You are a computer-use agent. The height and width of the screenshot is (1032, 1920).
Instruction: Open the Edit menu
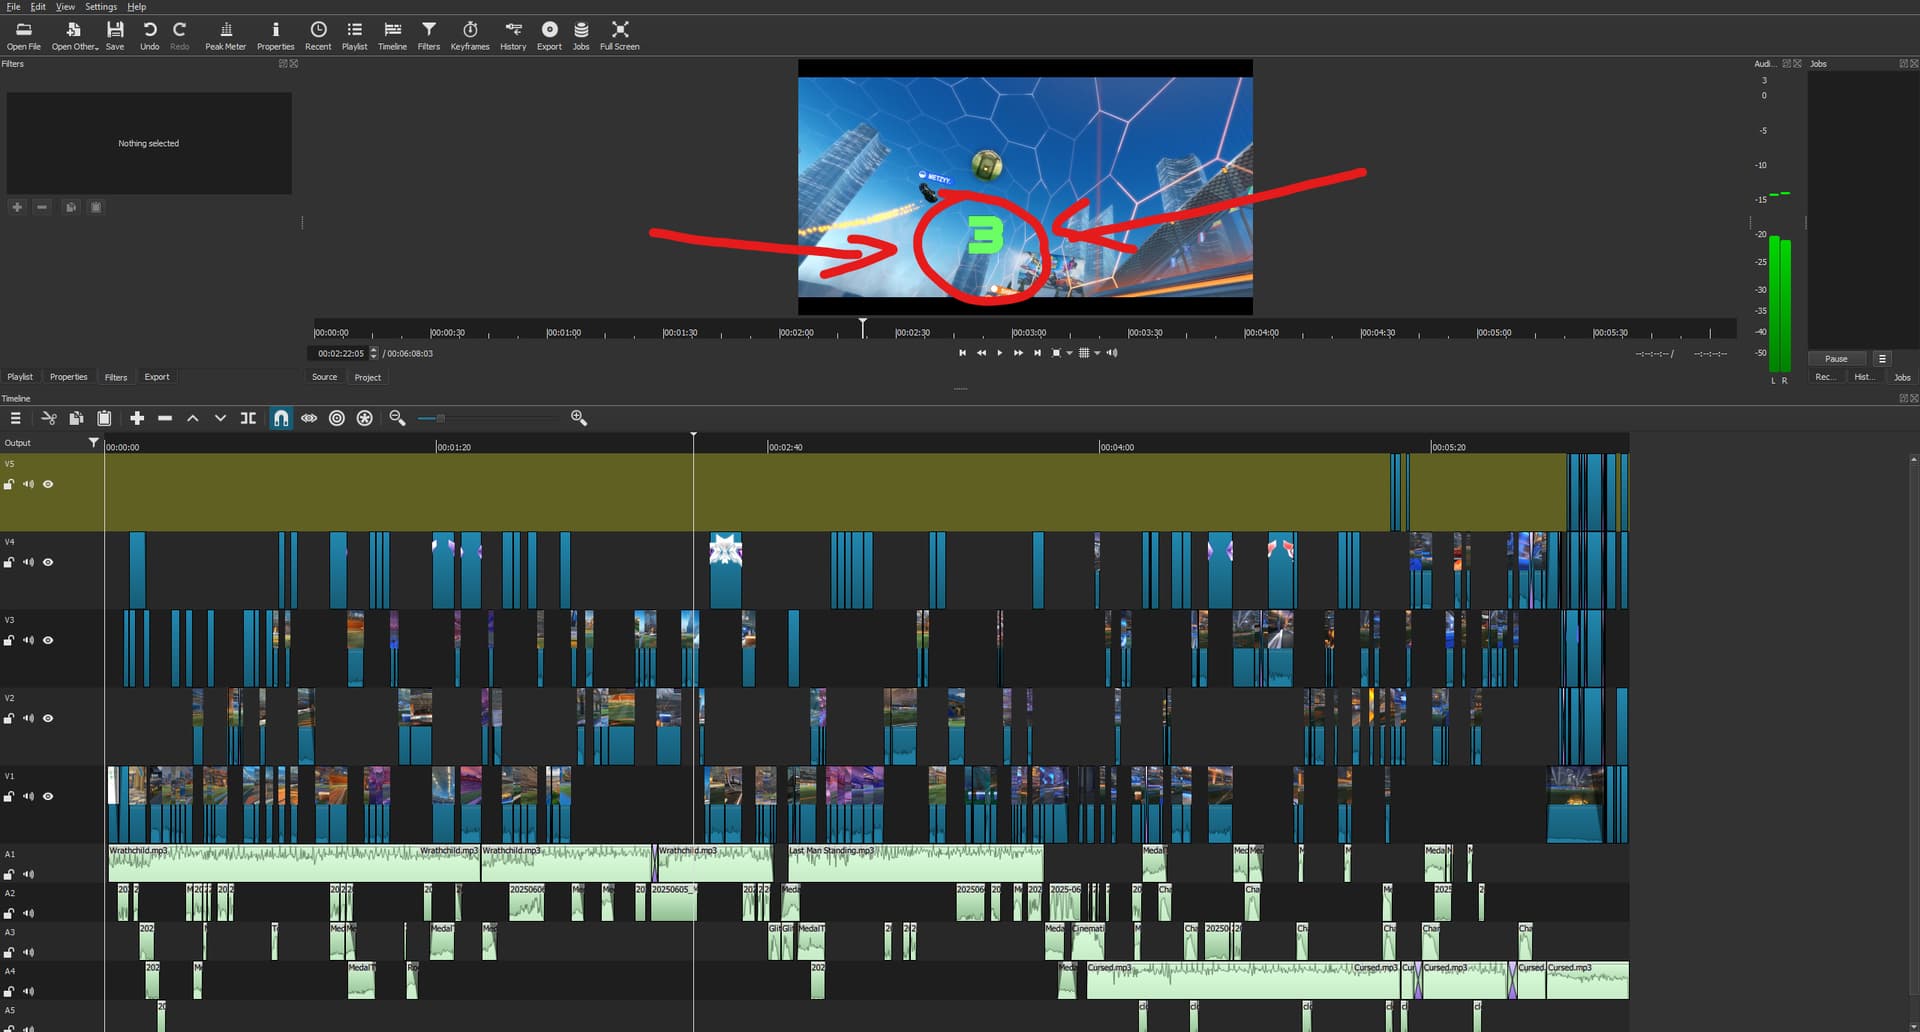(37, 7)
